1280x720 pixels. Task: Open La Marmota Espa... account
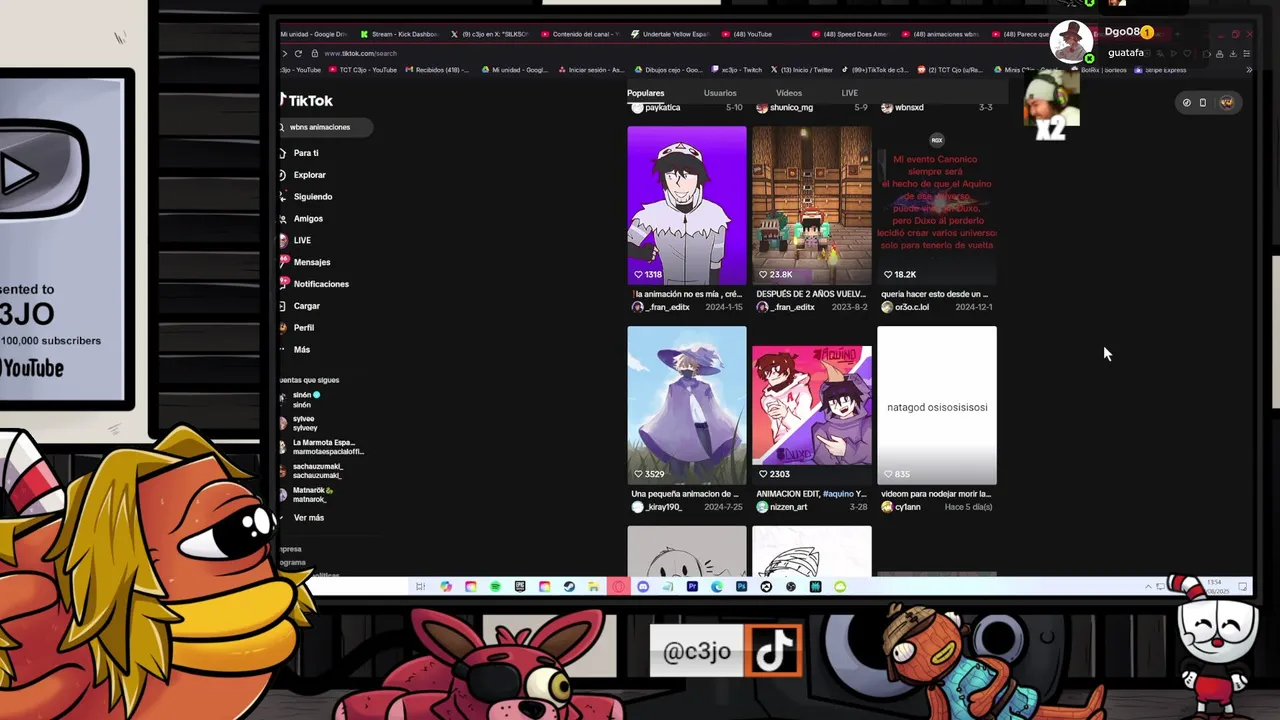coord(323,447)
